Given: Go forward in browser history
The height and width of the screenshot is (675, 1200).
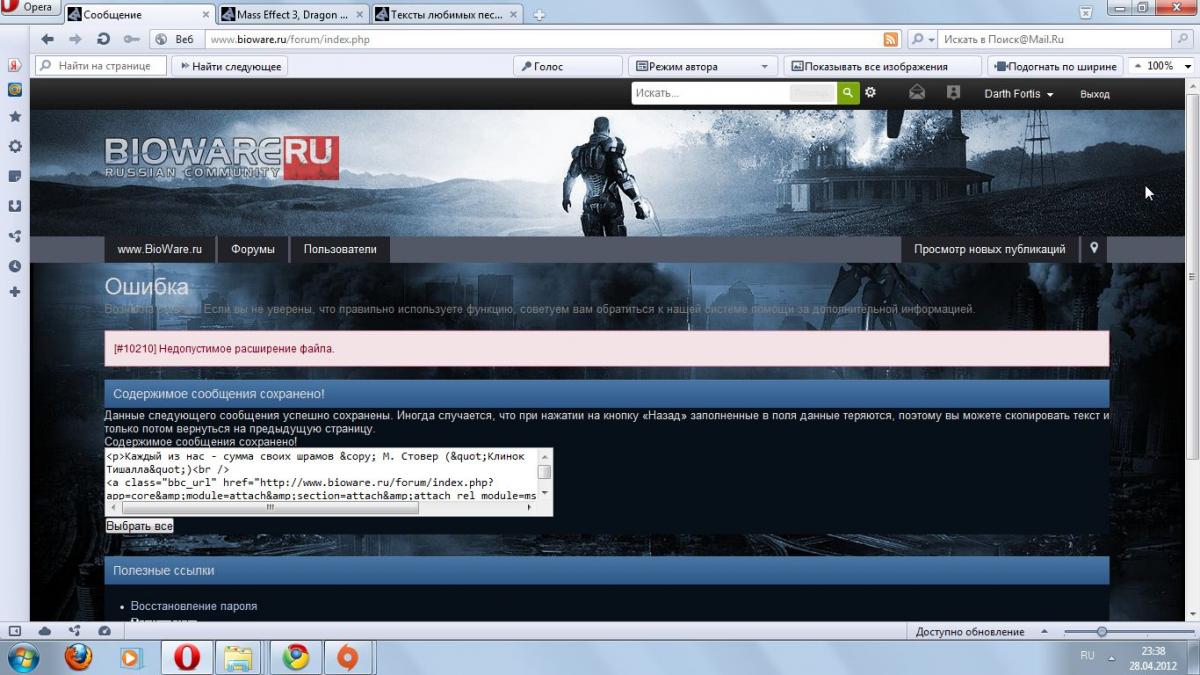Looking at the screenshot, I should 75,39.
